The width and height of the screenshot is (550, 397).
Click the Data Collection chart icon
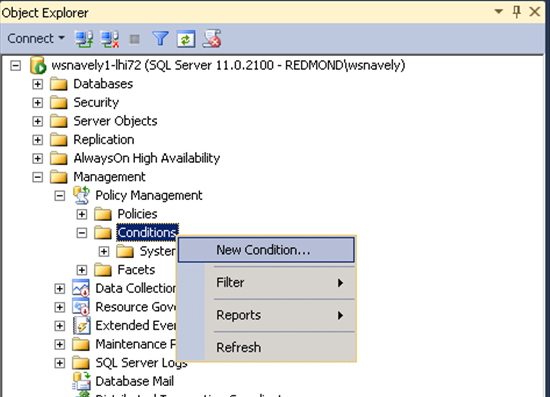pyautogui.click(x=81, y=288)
